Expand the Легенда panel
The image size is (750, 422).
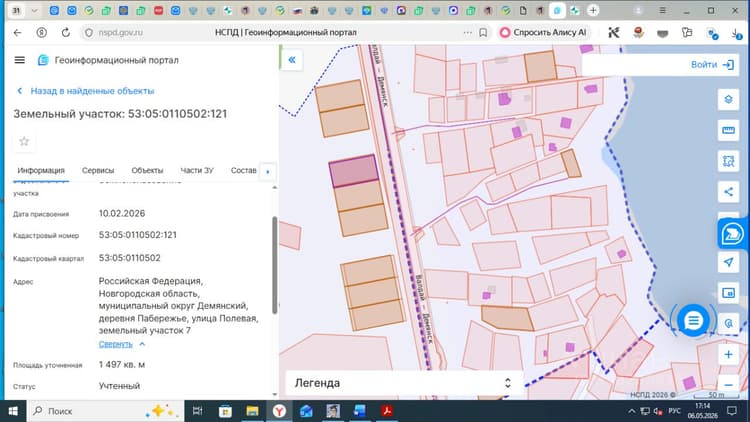tap(403, 383)
